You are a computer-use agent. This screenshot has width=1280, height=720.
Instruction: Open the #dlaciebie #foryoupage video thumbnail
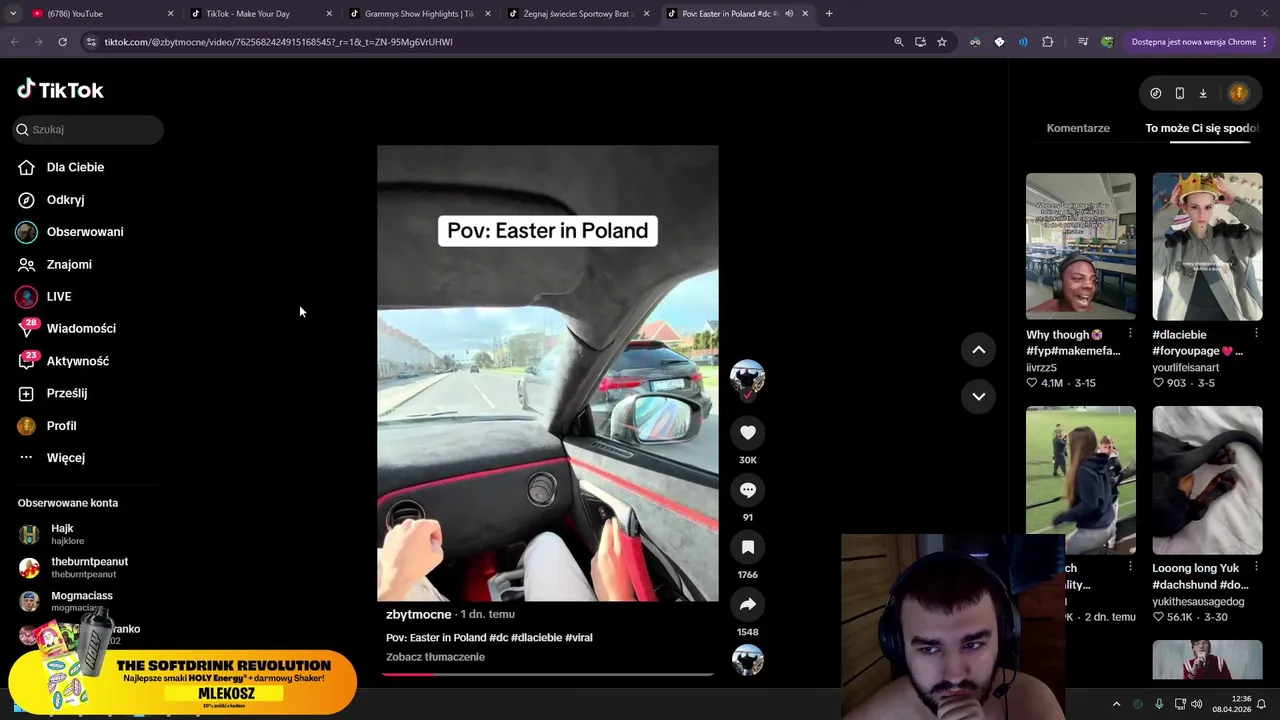pyautogui.click(x=1207, y=247)
